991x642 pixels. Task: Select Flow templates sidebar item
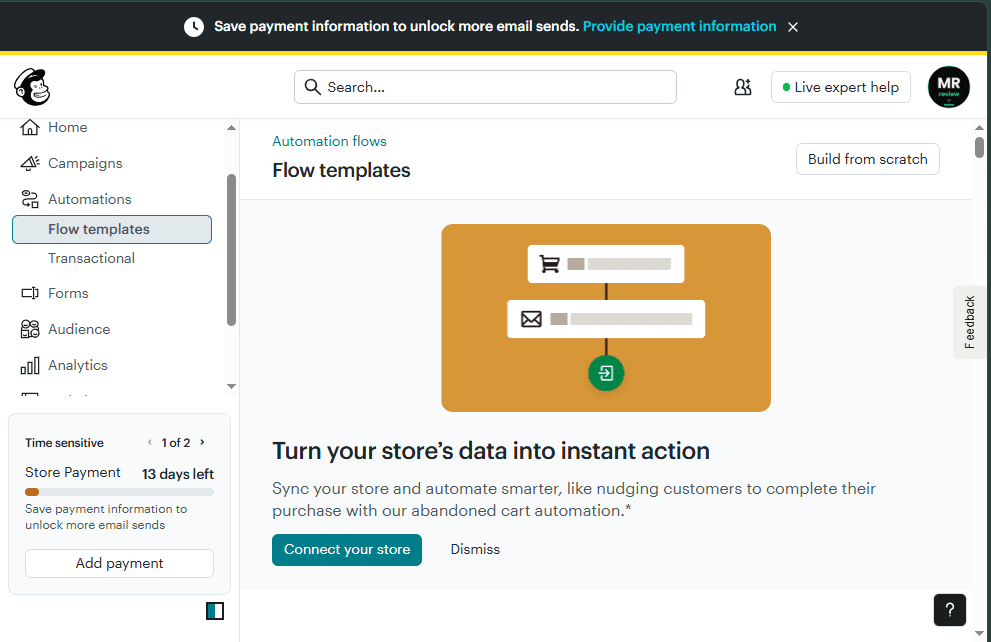tap(112, 229)
